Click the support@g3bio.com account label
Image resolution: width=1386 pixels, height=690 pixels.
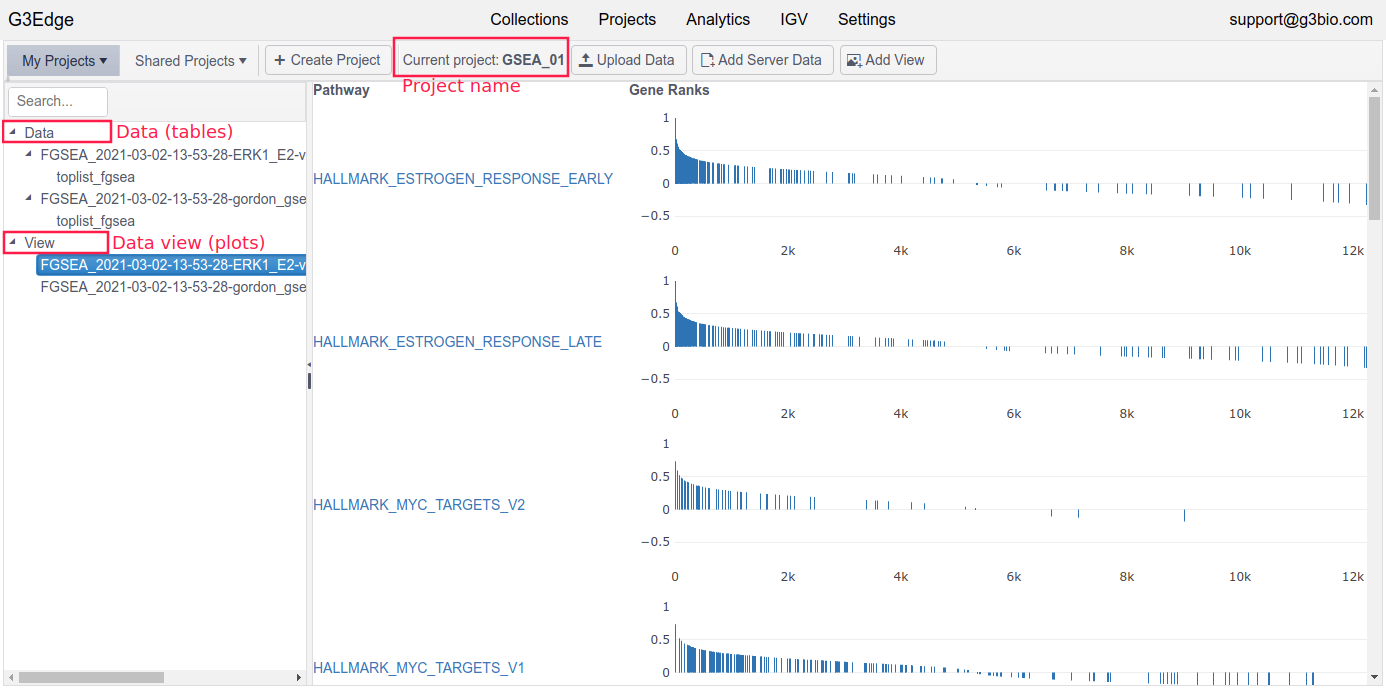[1301, 20]
